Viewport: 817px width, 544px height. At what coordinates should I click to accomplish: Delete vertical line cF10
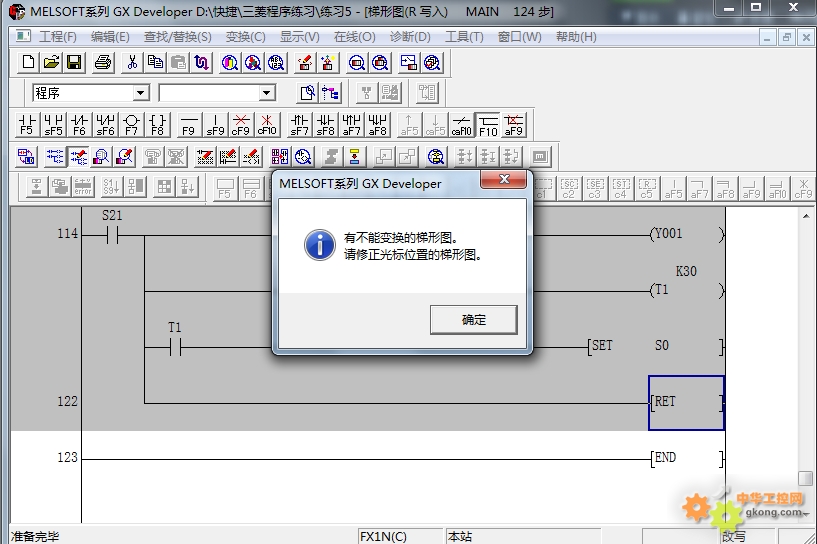tap(267, 125)
